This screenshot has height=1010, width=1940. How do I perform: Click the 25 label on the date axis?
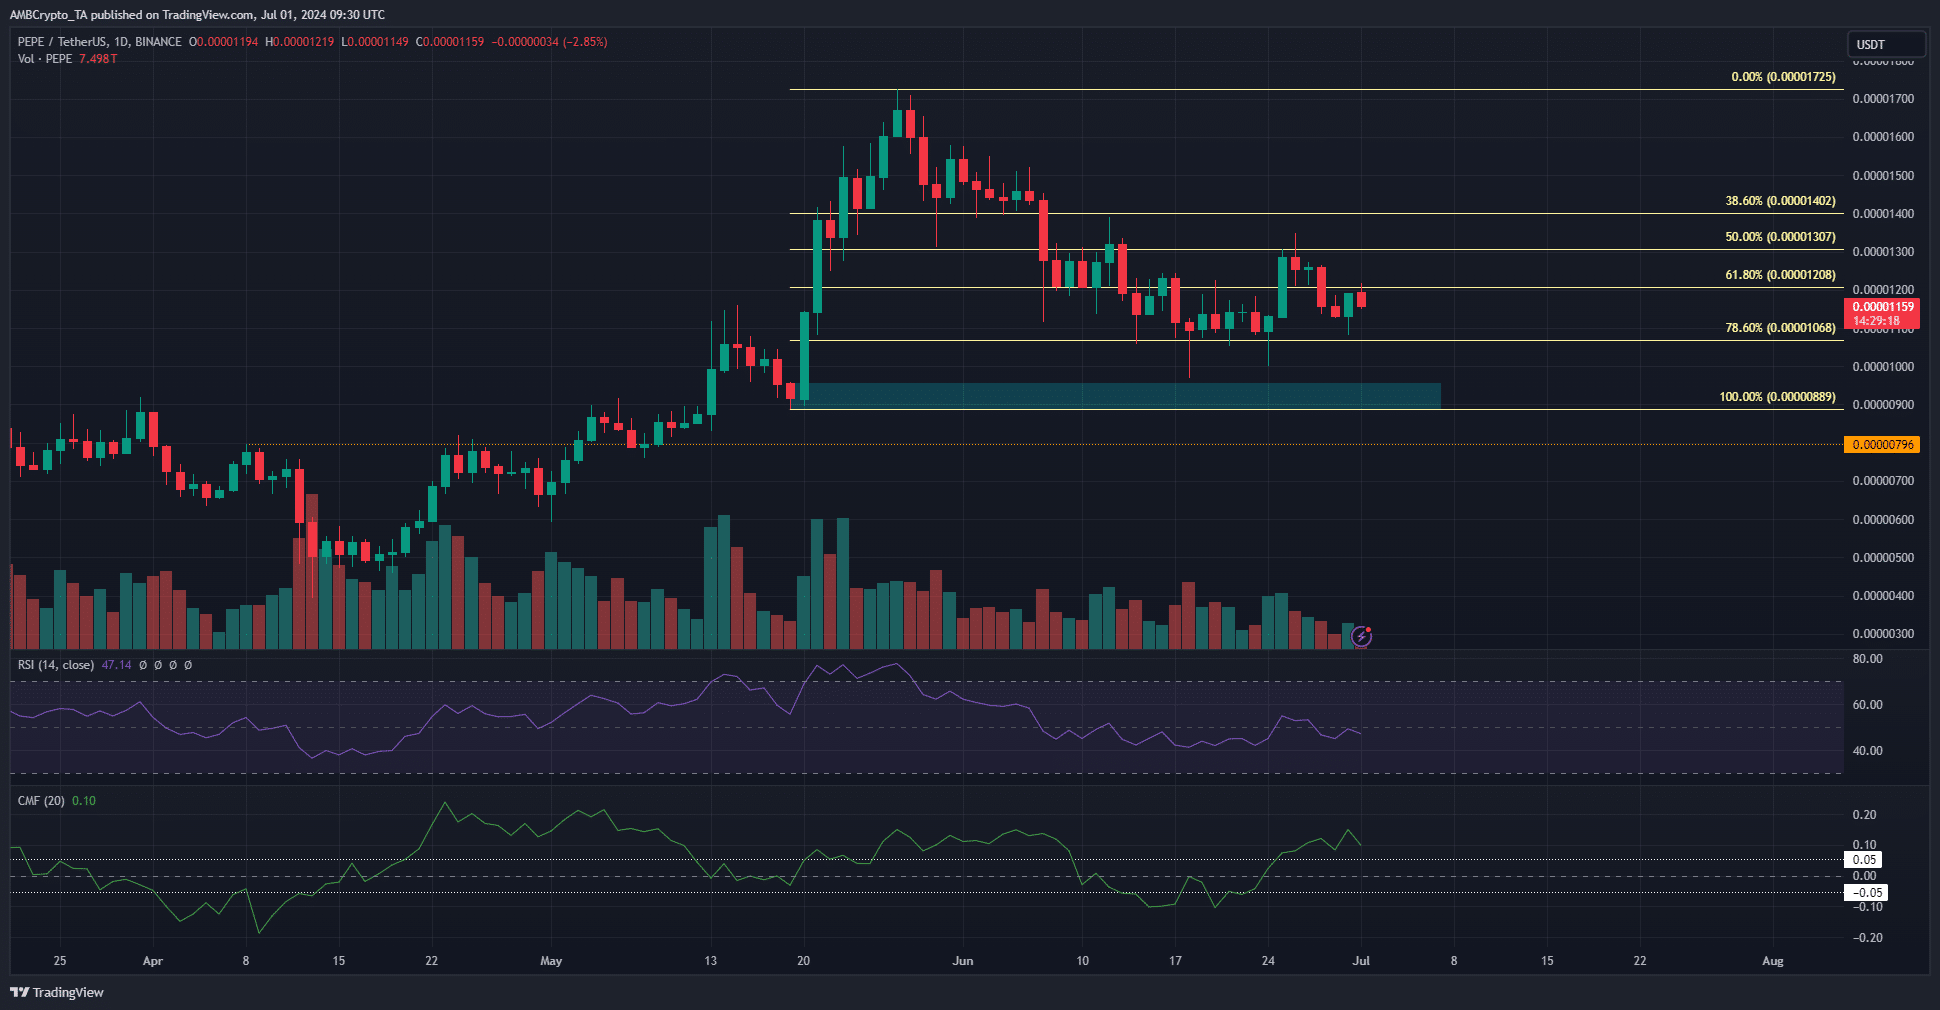coord(60,961)
